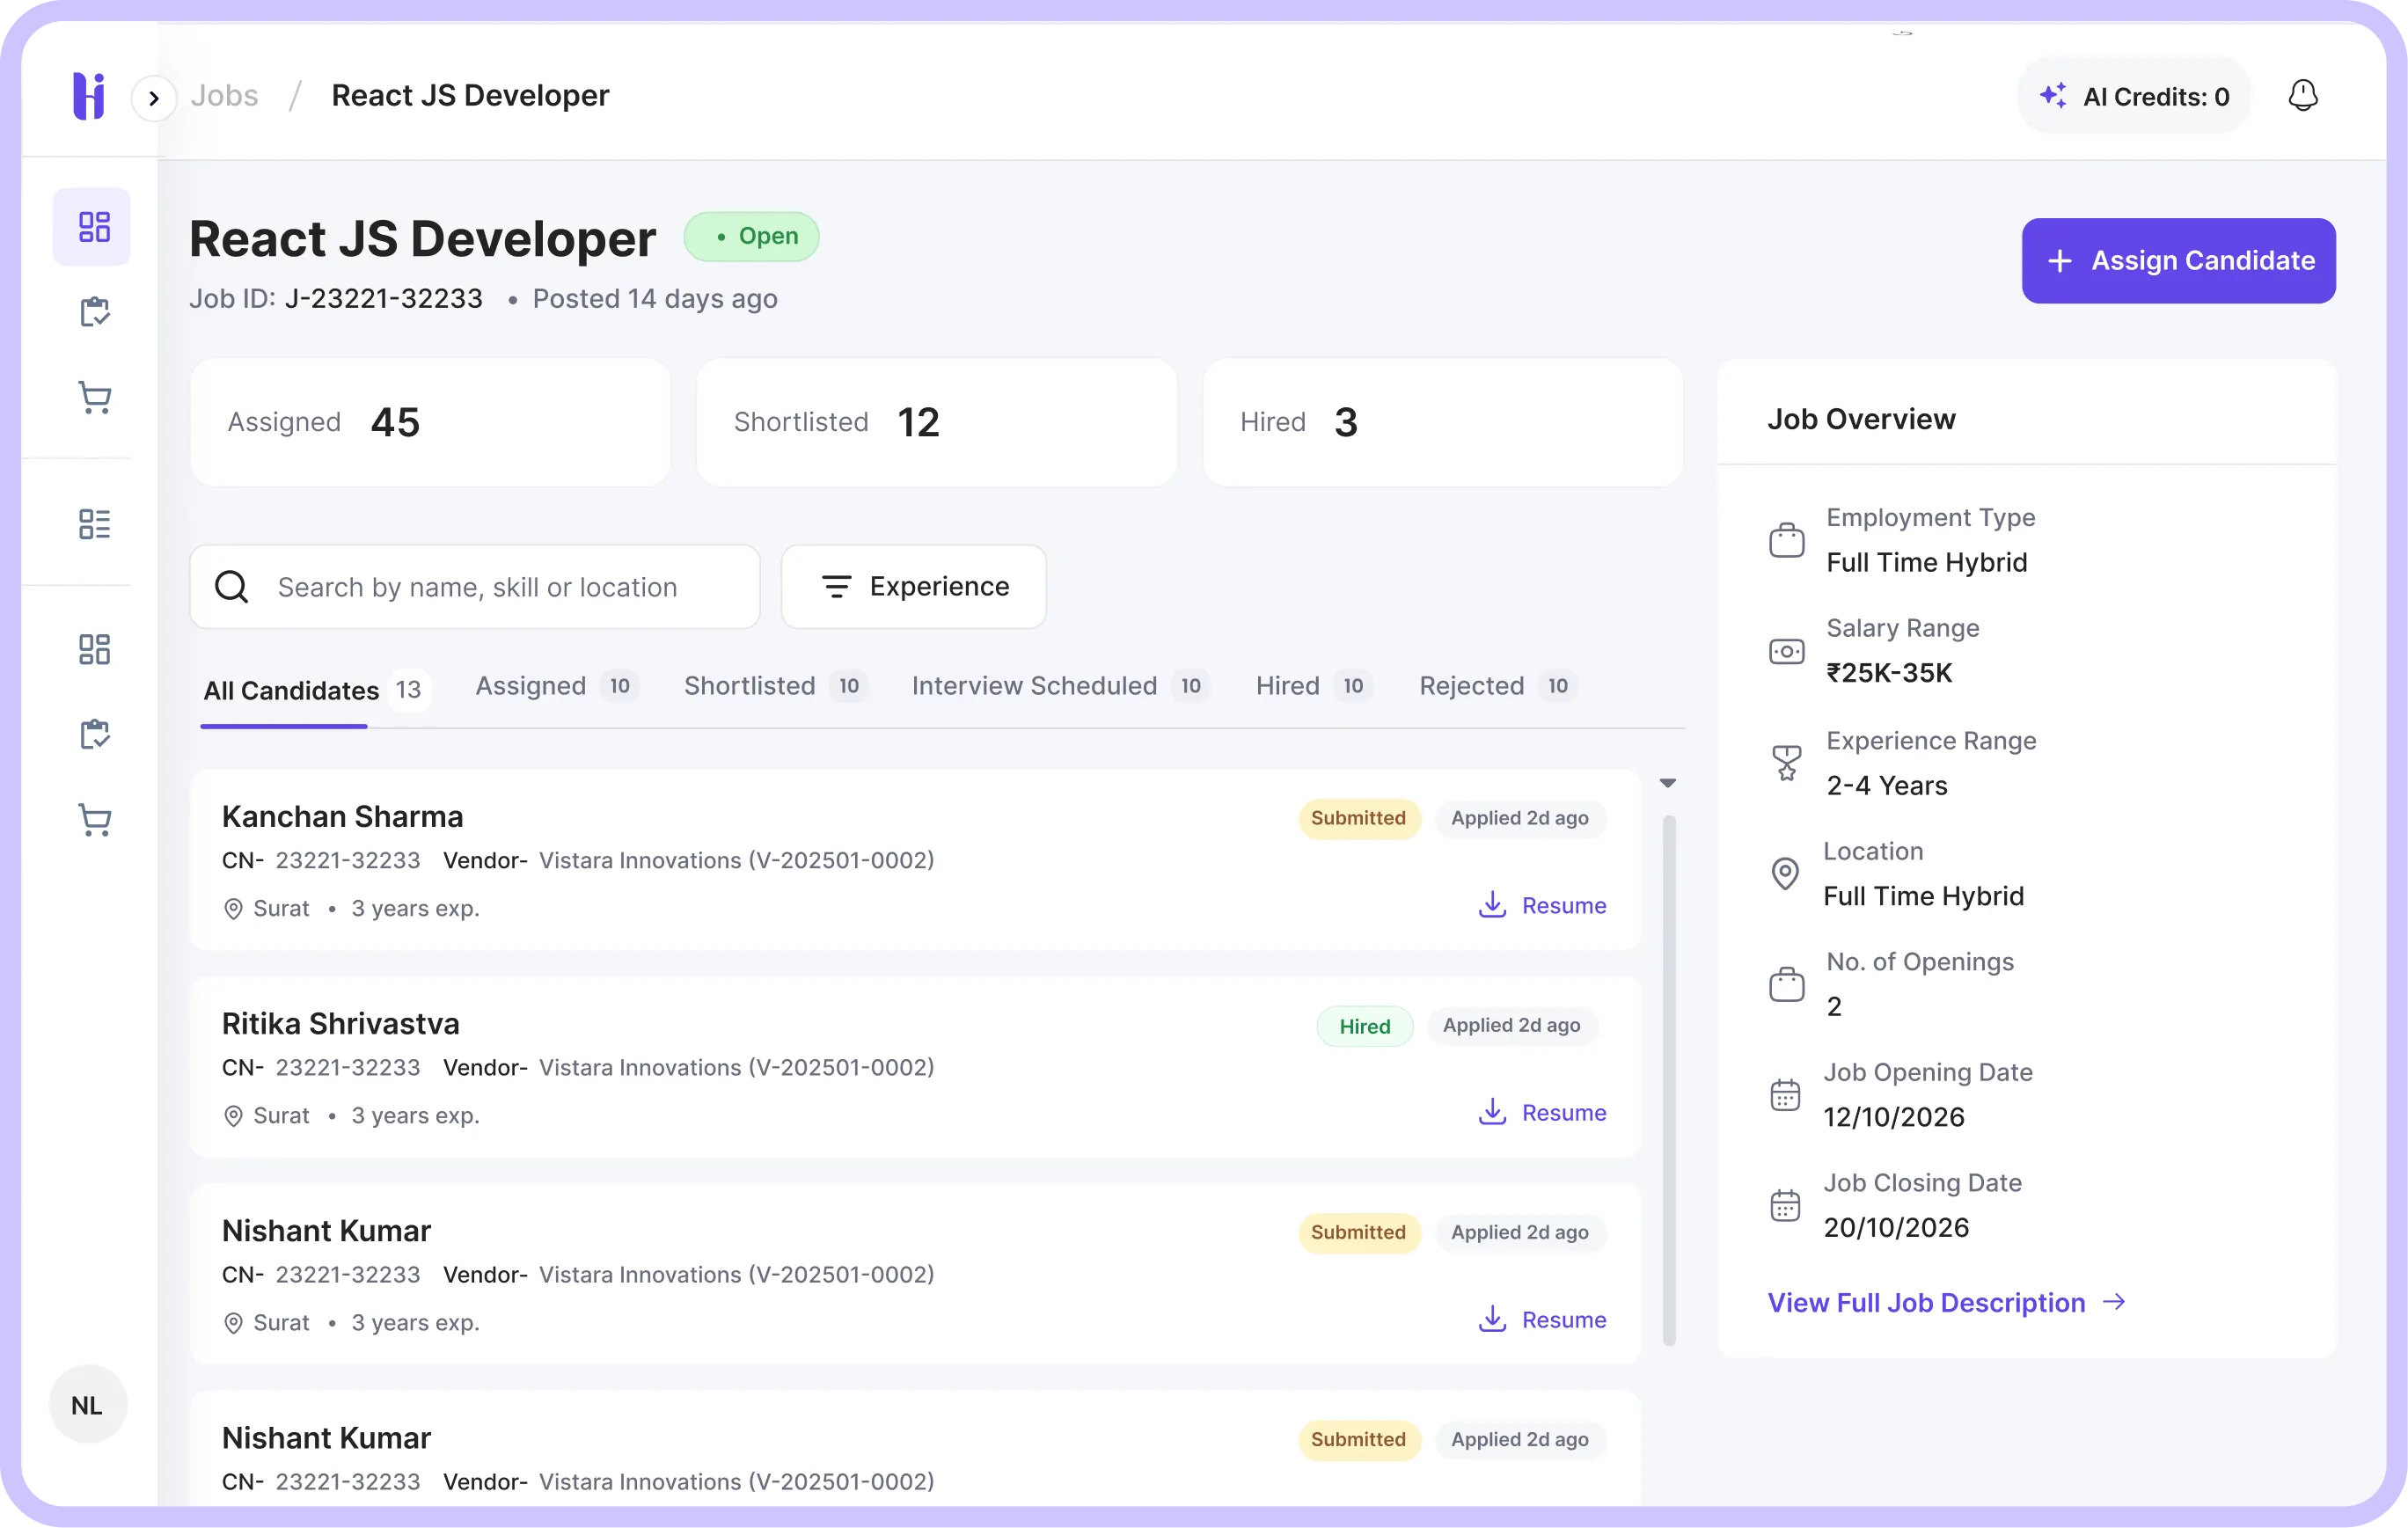Click the AI Credits: 0 pill
This screenshot has width=2408, height=1528.
(2134, 96)
